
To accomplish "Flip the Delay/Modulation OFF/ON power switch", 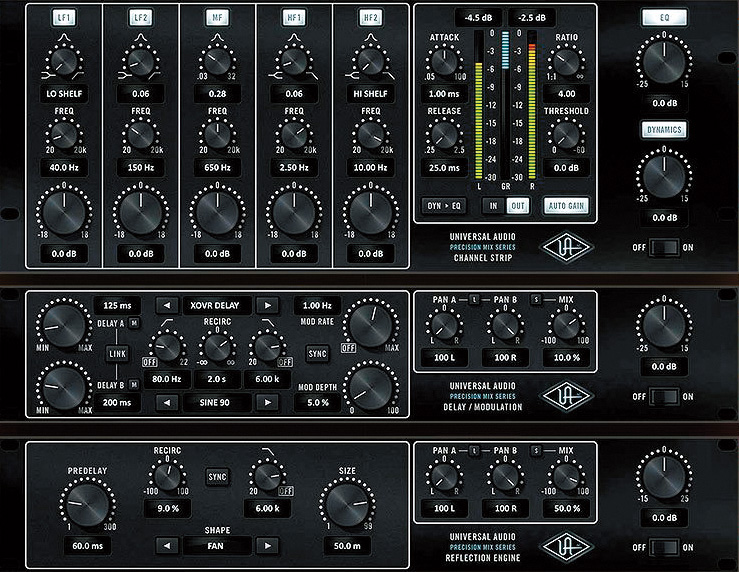I will click(x=664, y=397).
